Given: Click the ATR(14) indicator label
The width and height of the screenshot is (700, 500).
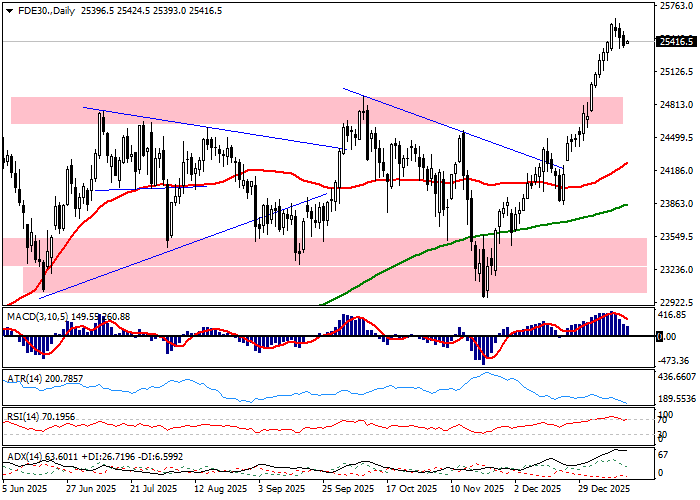Looking at the screenshot, I should click(27, 380).
